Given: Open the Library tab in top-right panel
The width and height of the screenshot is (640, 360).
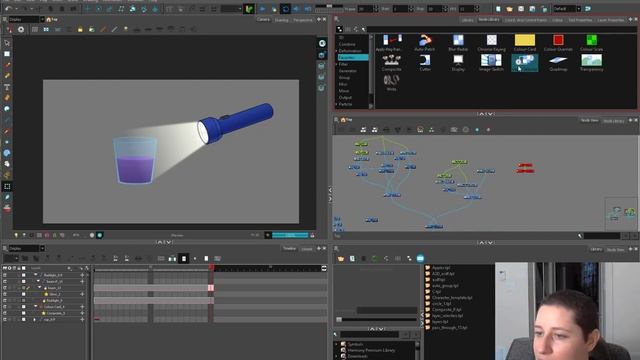Looking at the screenshot, I should tap(467, 20).
